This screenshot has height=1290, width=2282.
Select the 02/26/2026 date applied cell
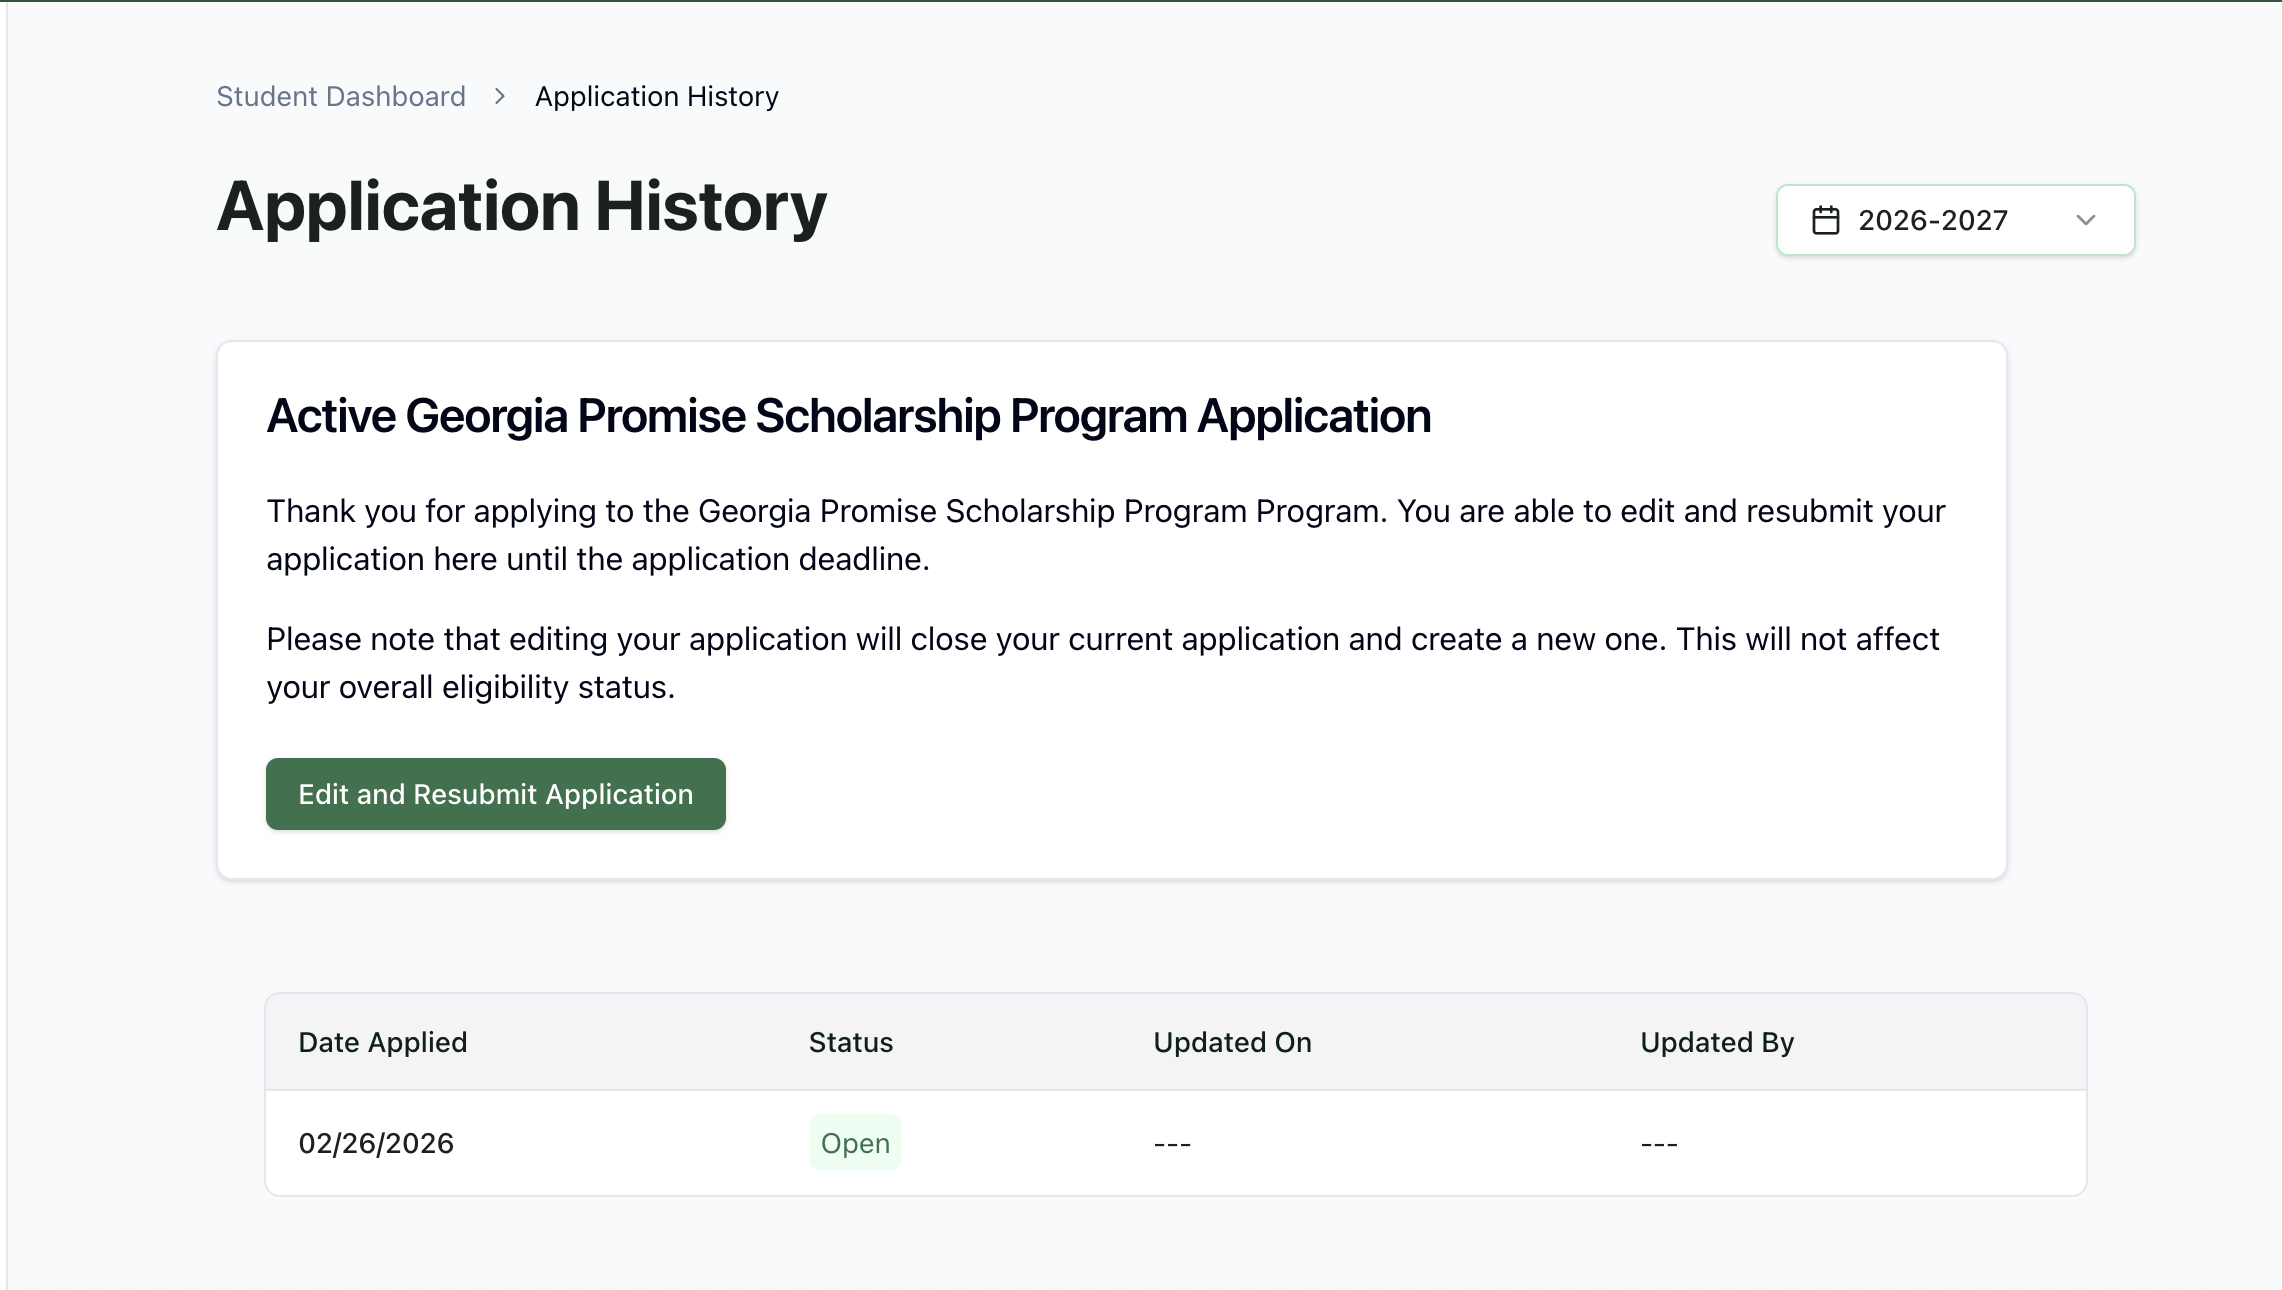point(376,1143)
